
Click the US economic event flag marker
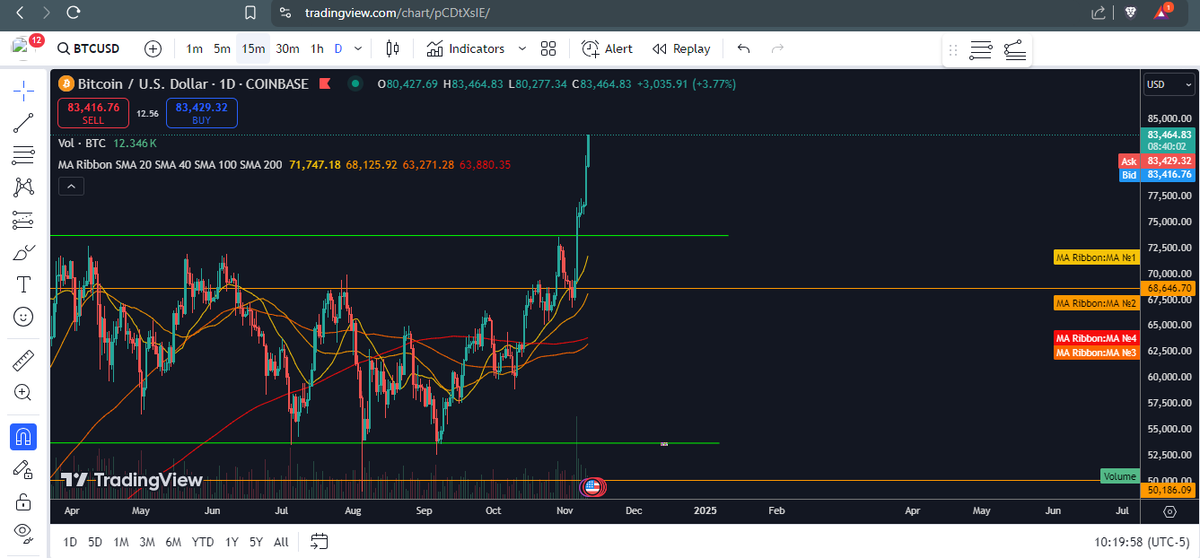[592, 487]
